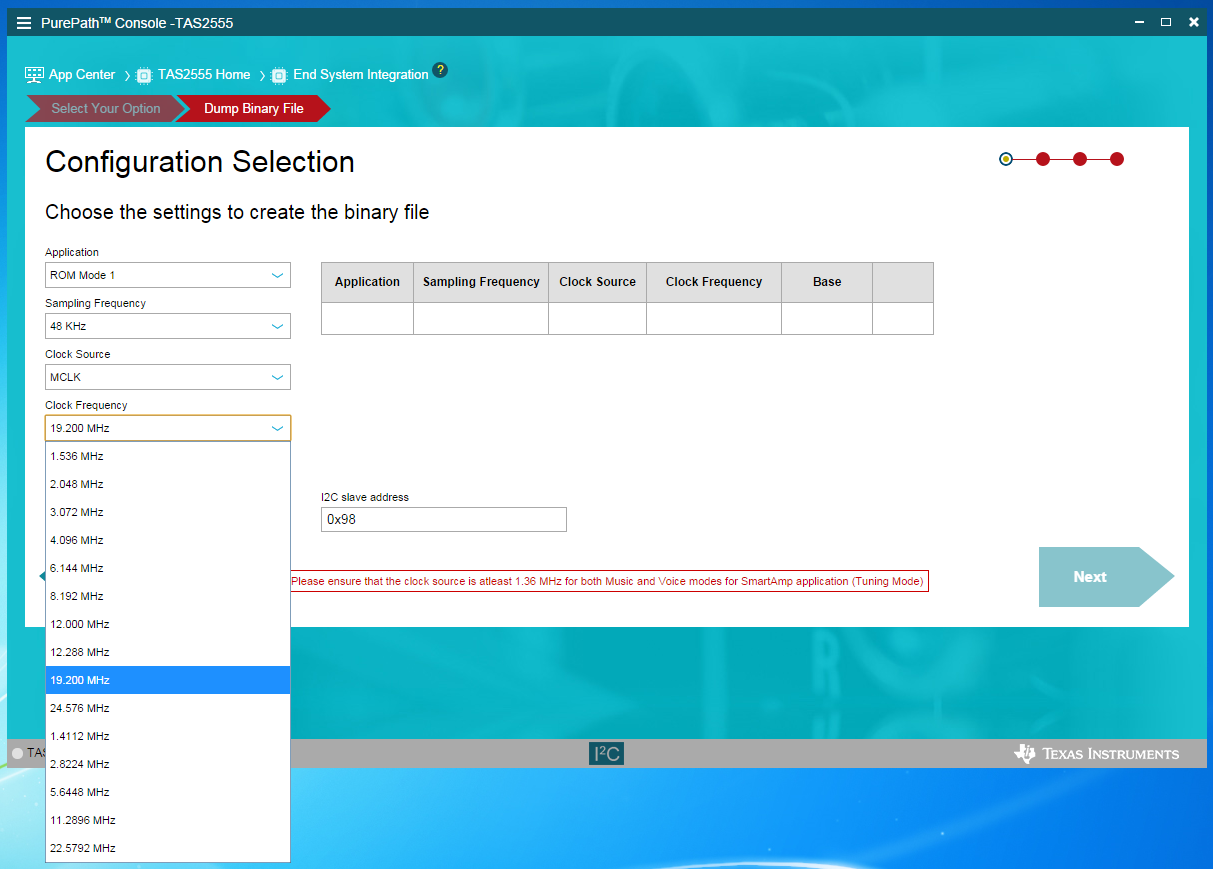
Task: Open the Clock Source MCLK dropdown
Action: [168, 377]
